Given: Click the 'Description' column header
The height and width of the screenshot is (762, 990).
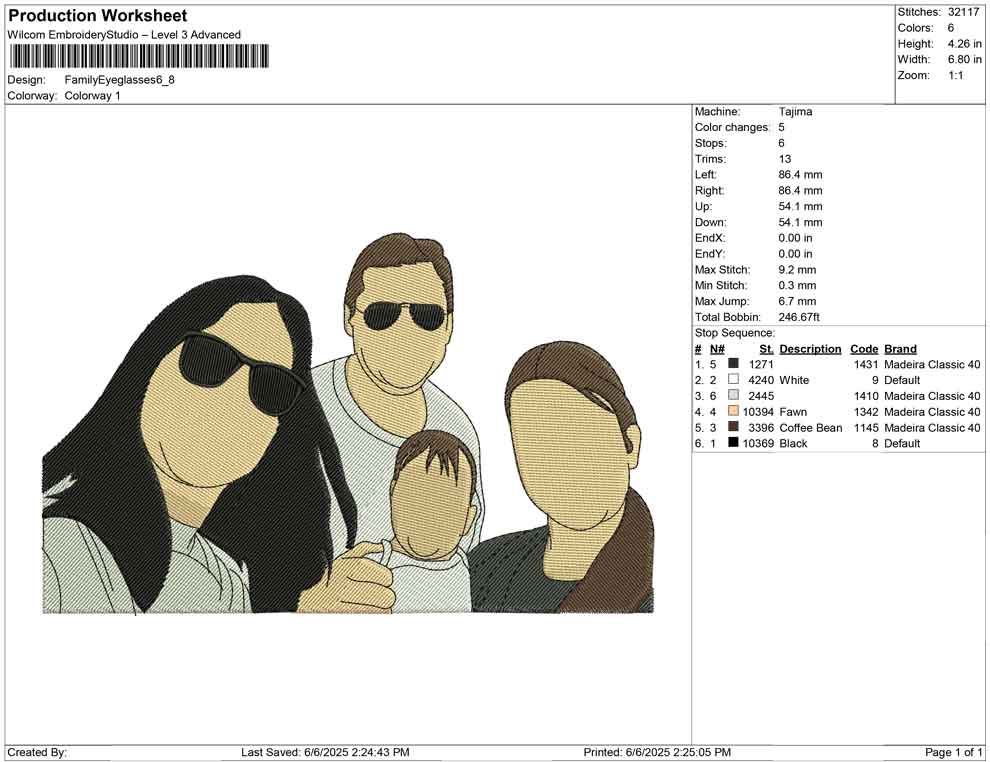Looking at the screenshot, I should [810, 349].
